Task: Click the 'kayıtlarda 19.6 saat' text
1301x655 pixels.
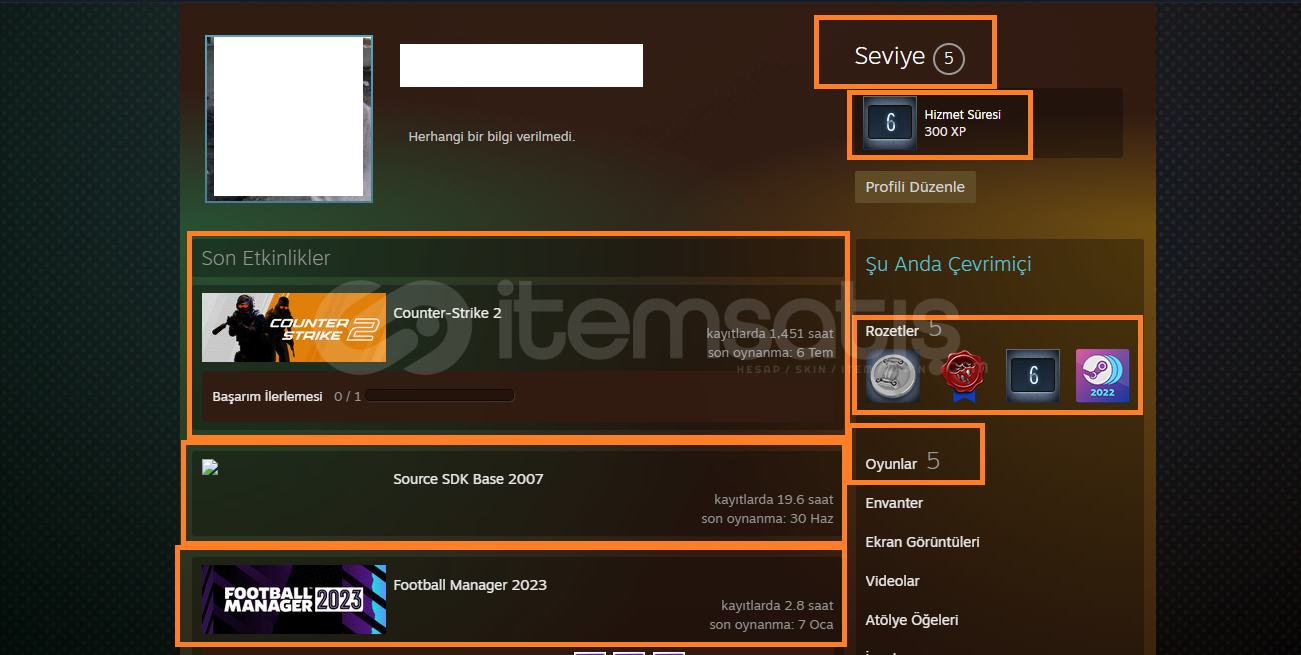Action: [x=774, y=499]
